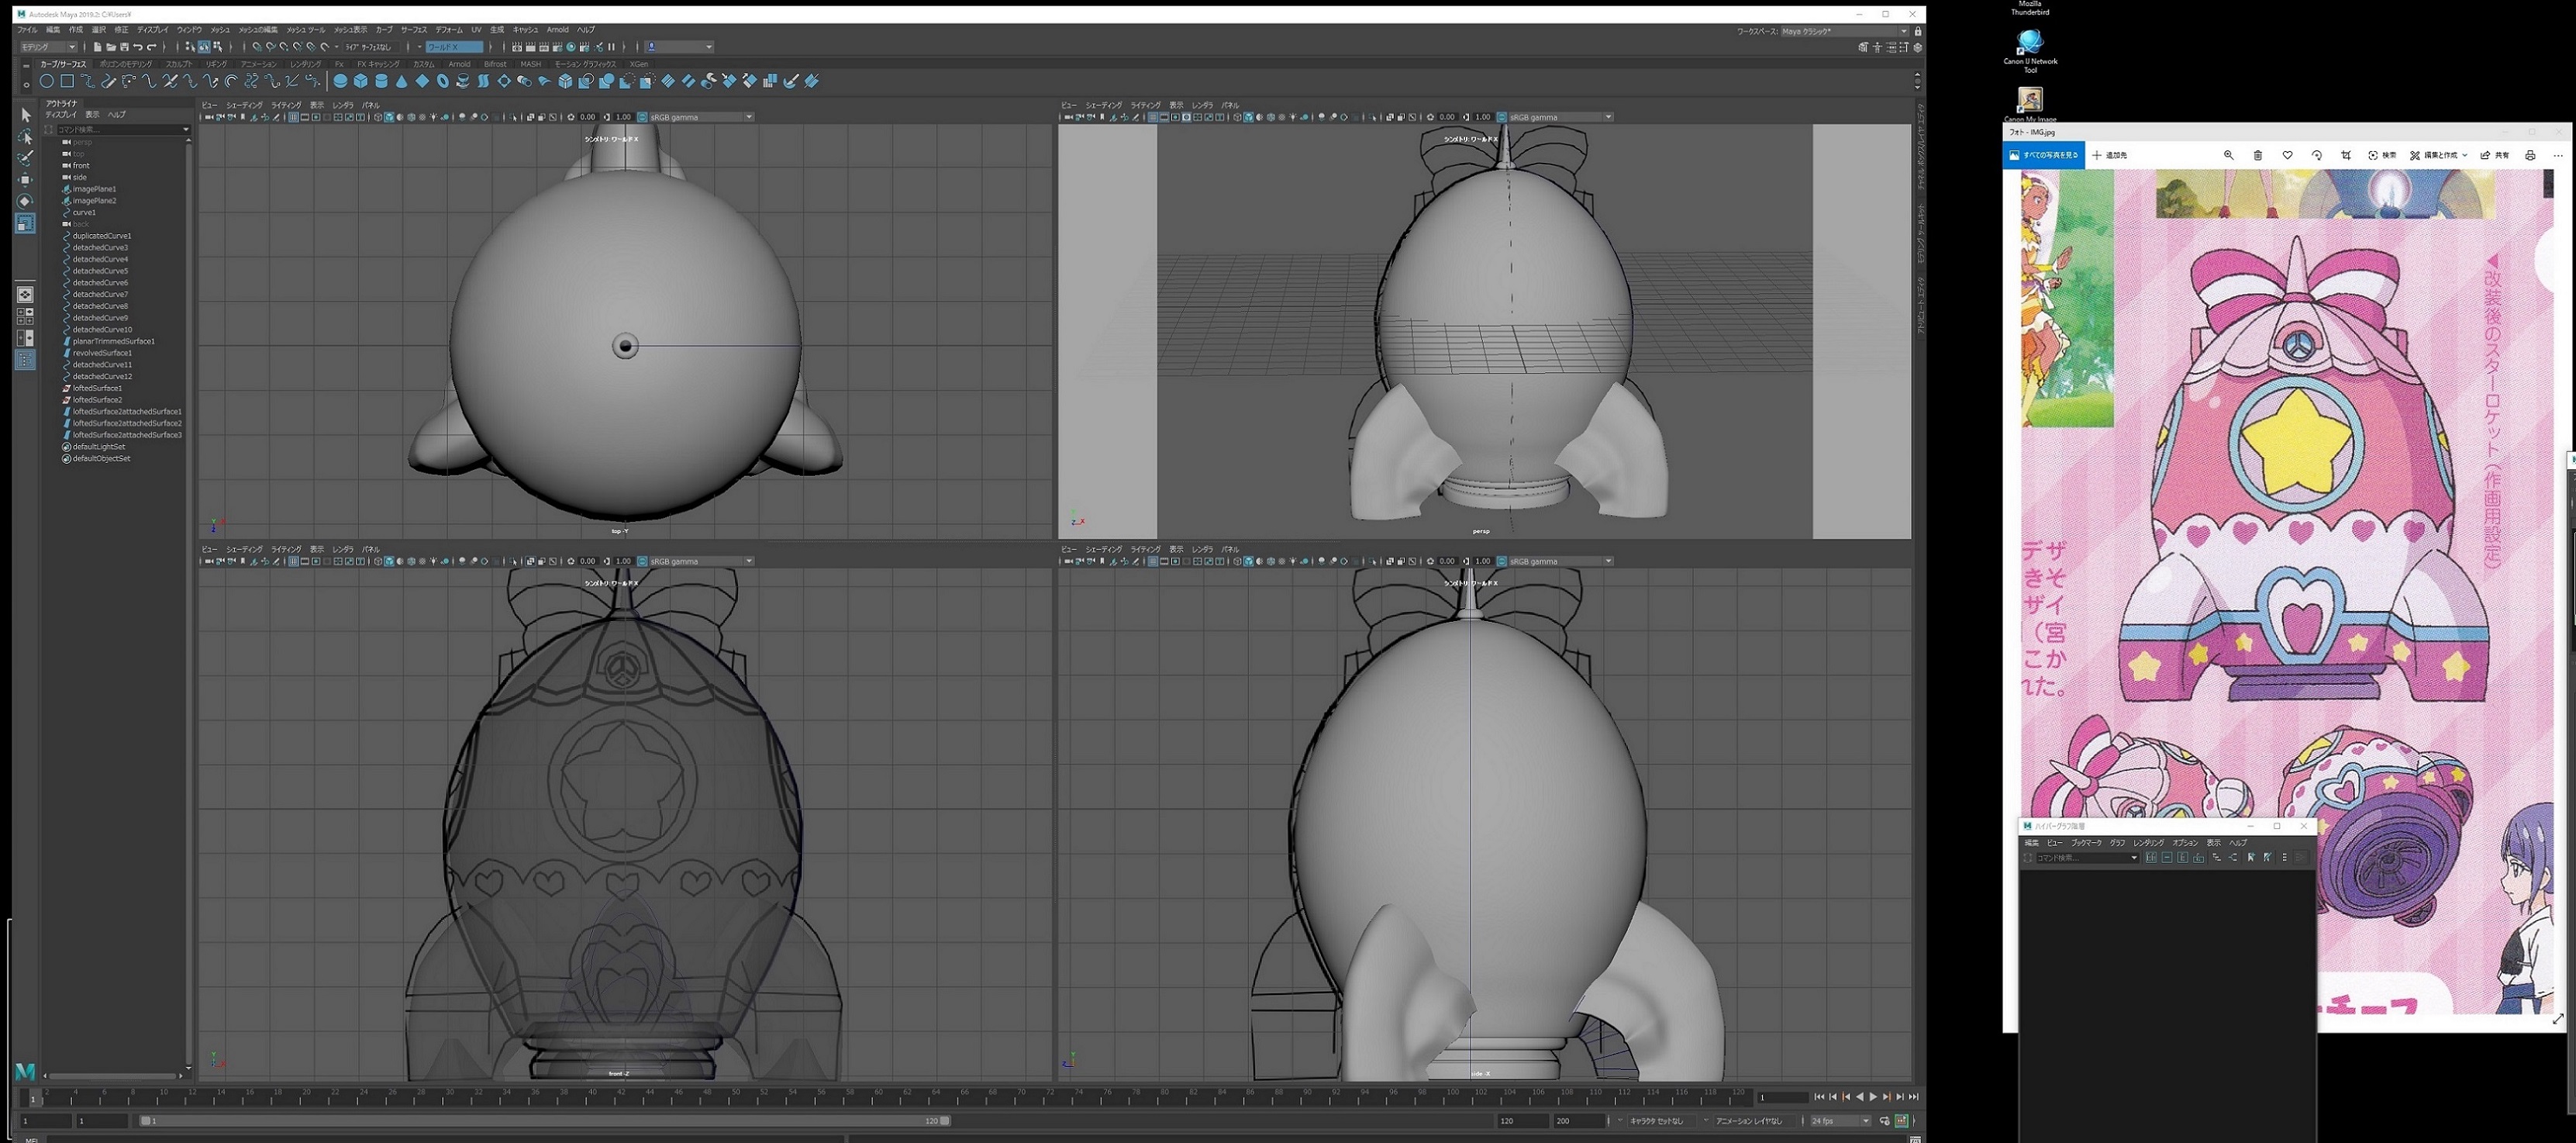Viewport: 2576px width, 1143px height.
Task: Click rotate icon in Photos viewer
Action: pyautogui.click(x=2316, y=155)
